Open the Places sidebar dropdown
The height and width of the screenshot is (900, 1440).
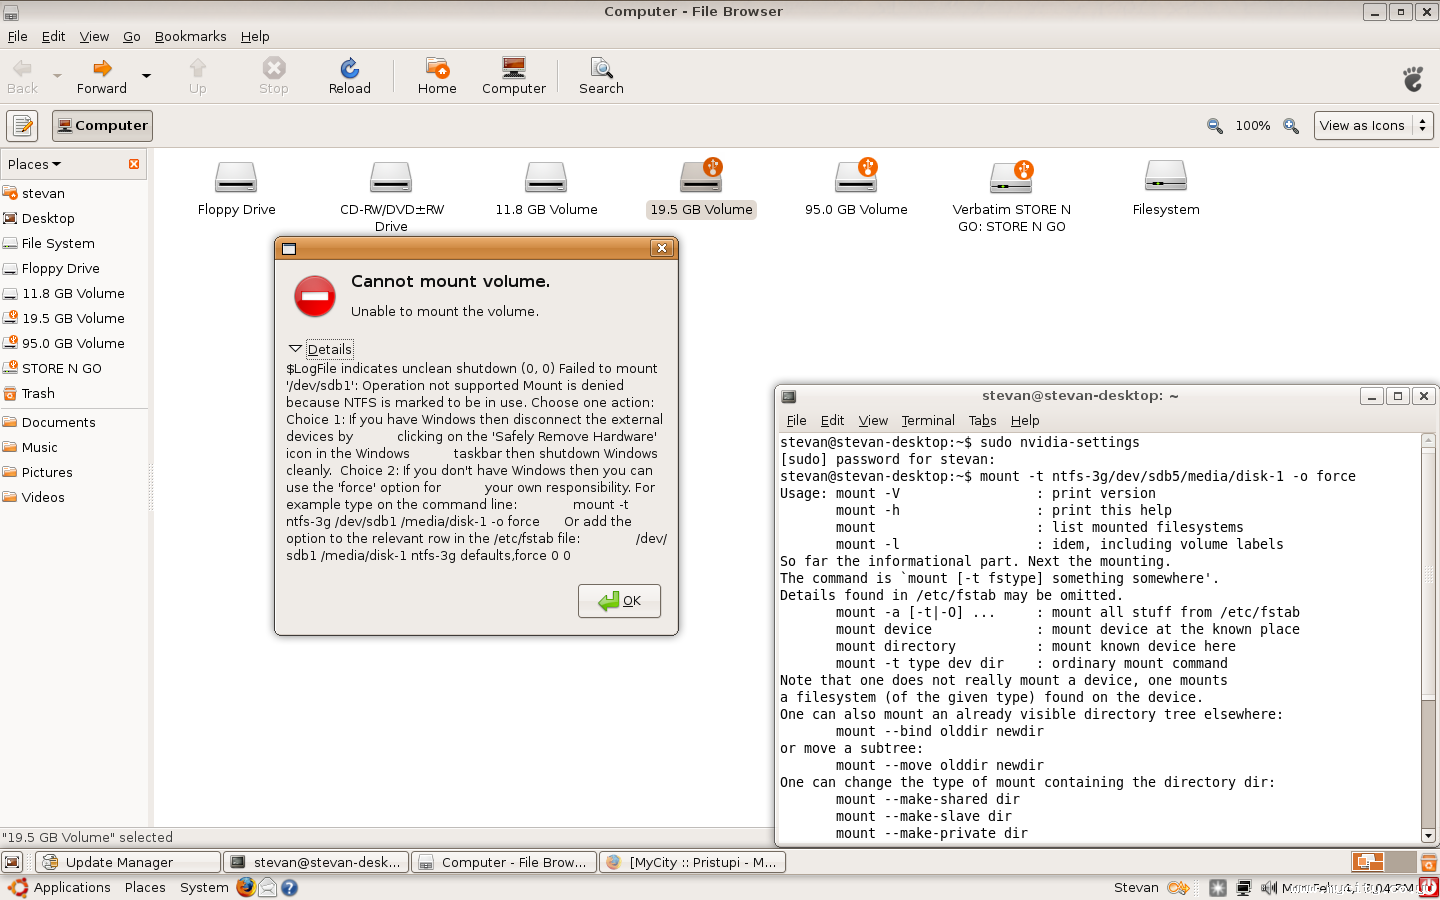click(x=35, y=164)
